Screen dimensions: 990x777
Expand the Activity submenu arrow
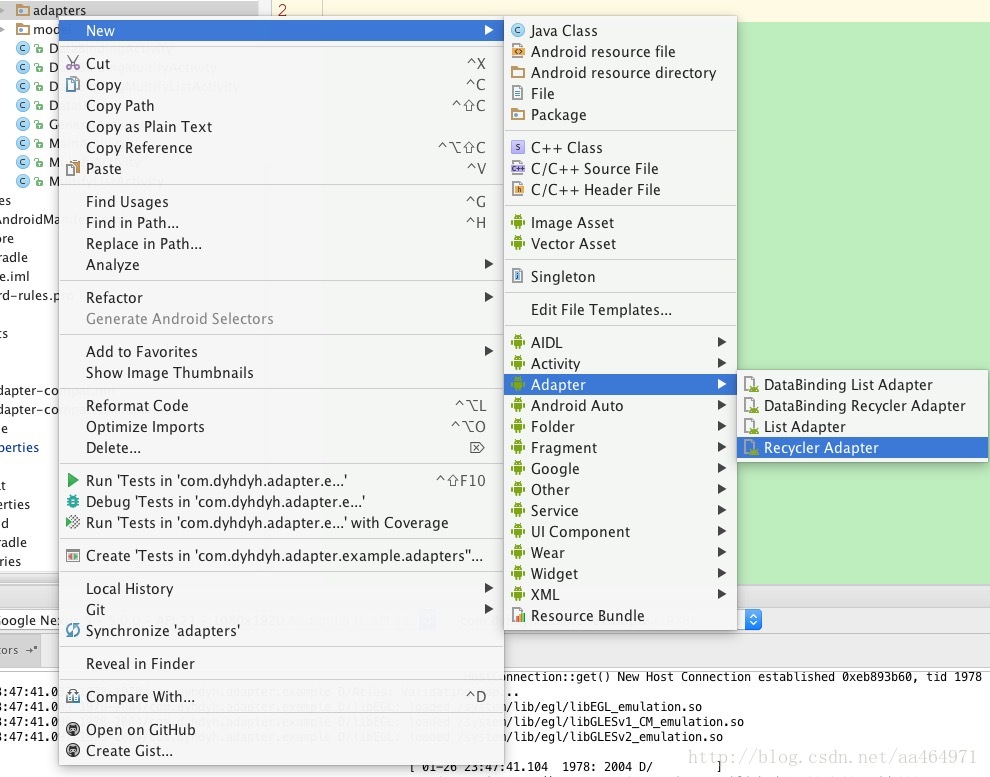pyautogui.click(x=722, y=364)
